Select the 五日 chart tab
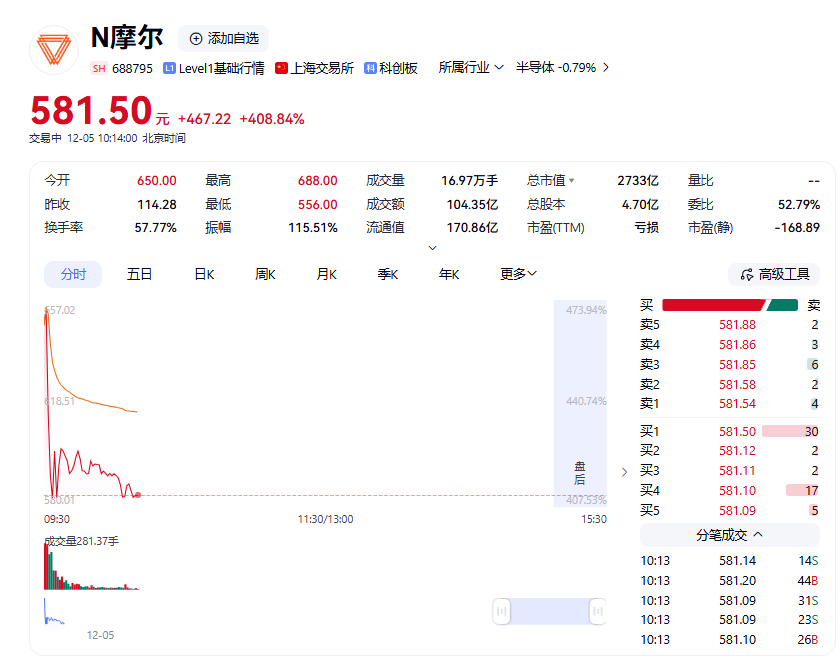This screenshot has height=664, width=838. tap(139, 274)
